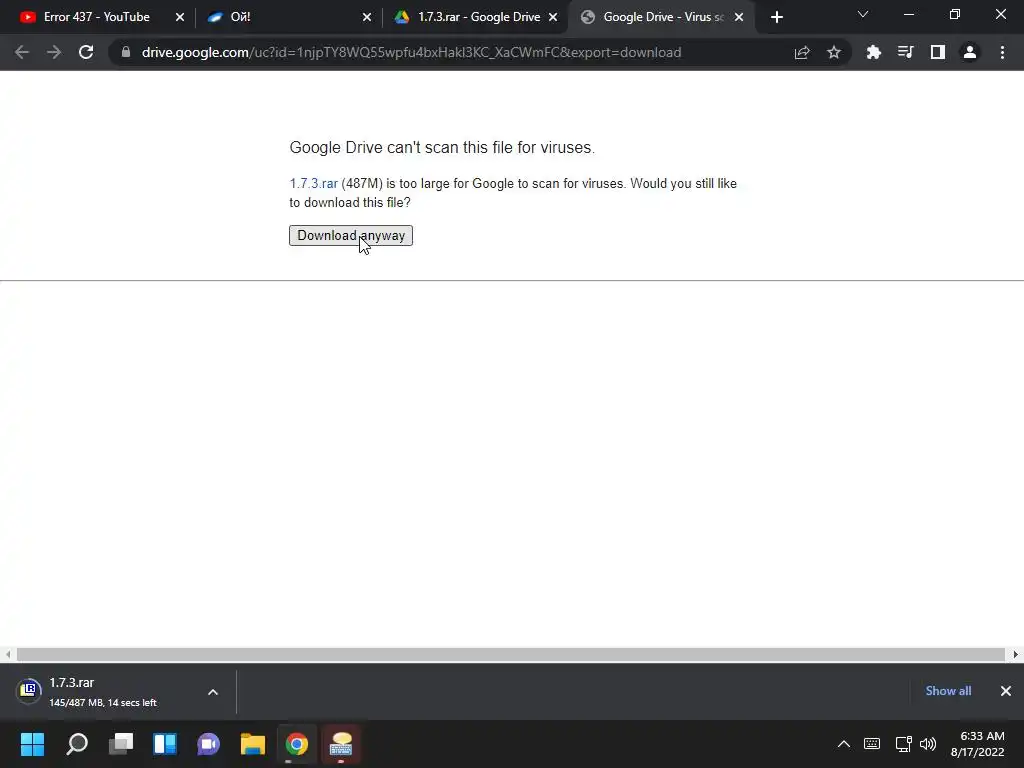1024x768 pixels.
Task: Bookmark this page with the star icon
Action: (834, 52)
